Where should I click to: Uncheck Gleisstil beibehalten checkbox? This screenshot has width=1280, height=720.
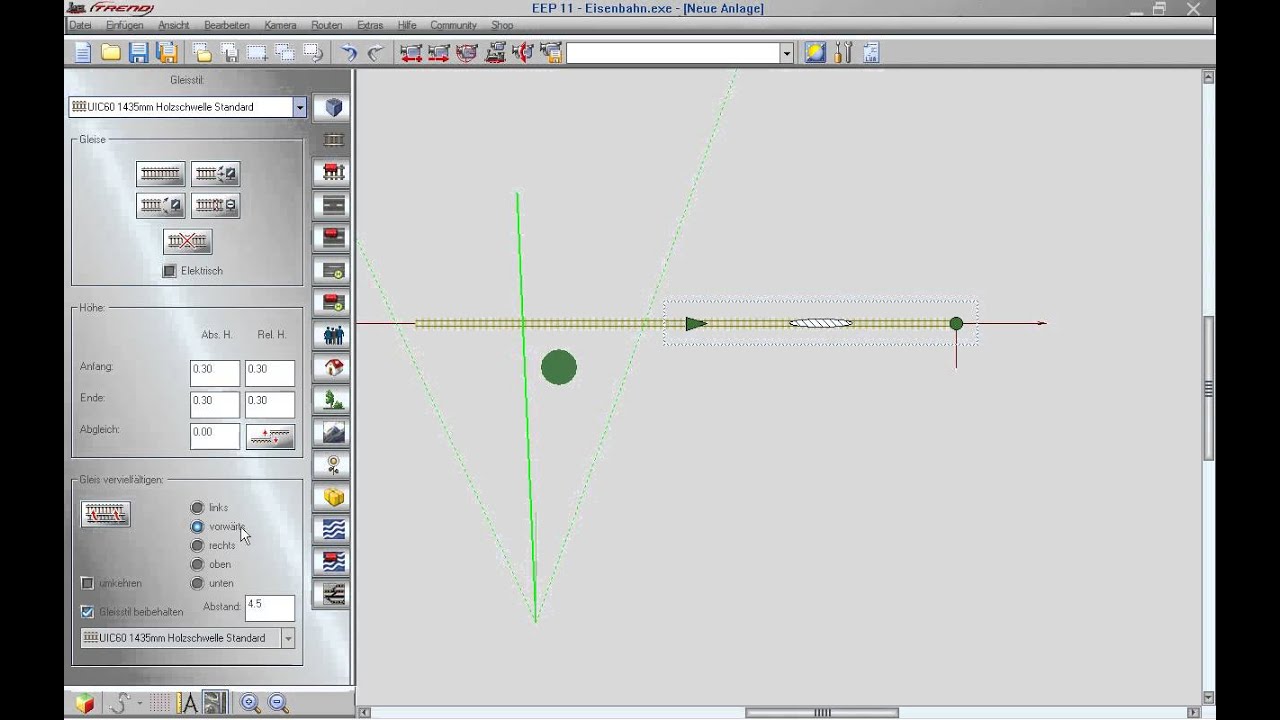click(x=87, y=612)
